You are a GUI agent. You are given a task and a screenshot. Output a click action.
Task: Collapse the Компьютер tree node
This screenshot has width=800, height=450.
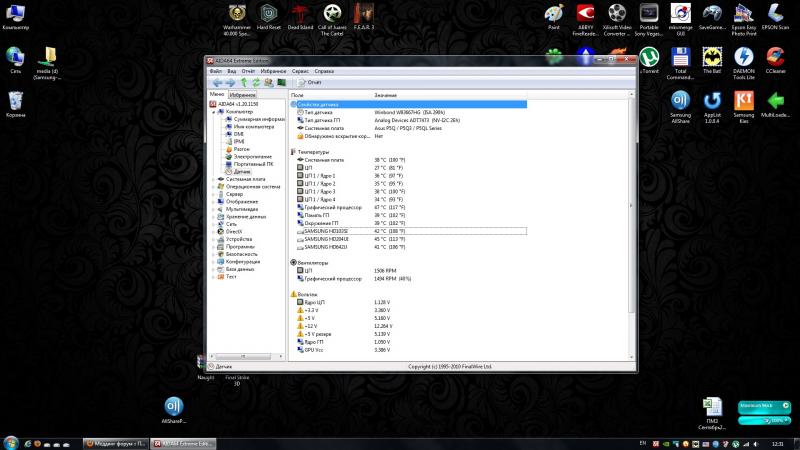(x=214, y=112)
